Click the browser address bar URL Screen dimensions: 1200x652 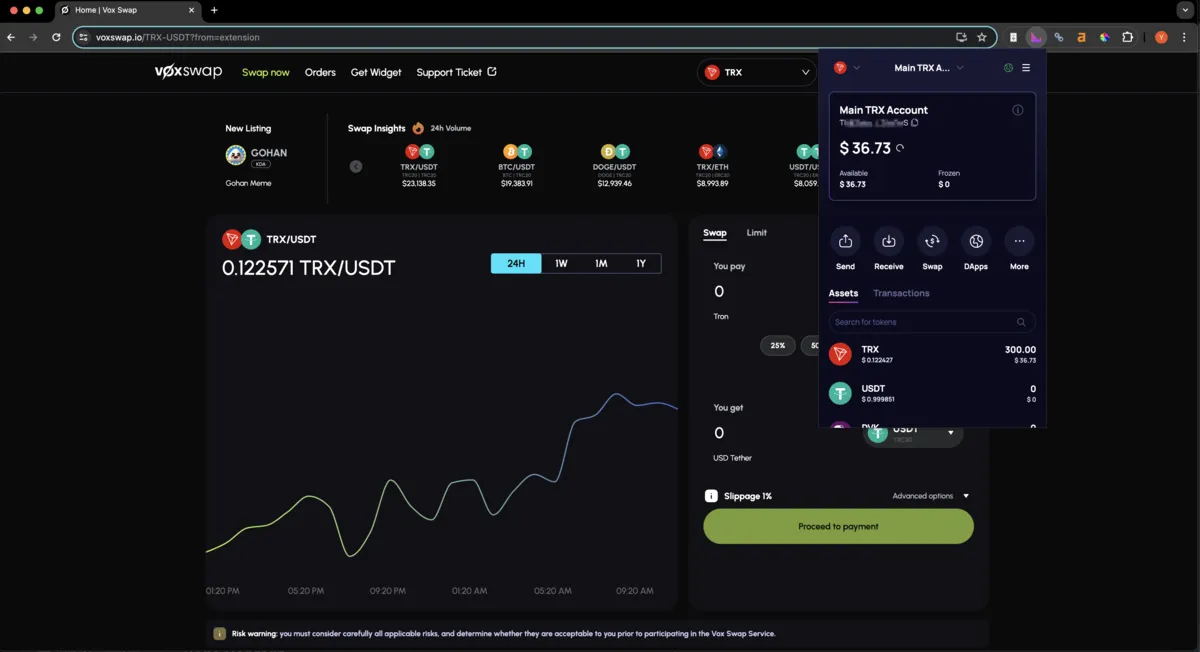pos(178,37)
